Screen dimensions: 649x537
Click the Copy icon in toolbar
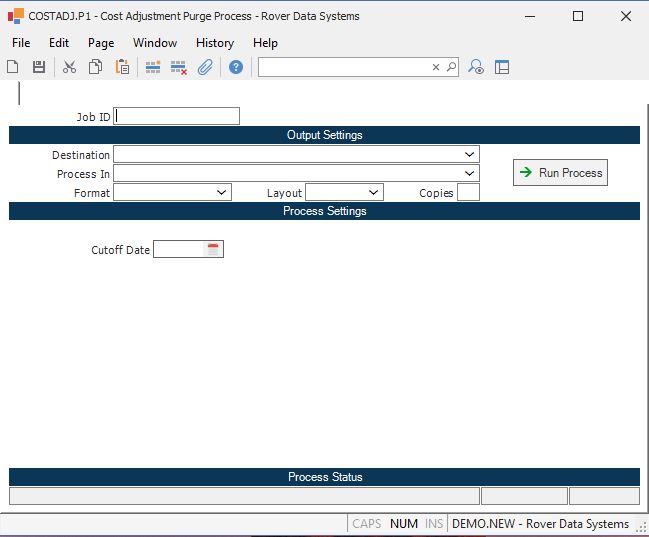coord(95,67)
